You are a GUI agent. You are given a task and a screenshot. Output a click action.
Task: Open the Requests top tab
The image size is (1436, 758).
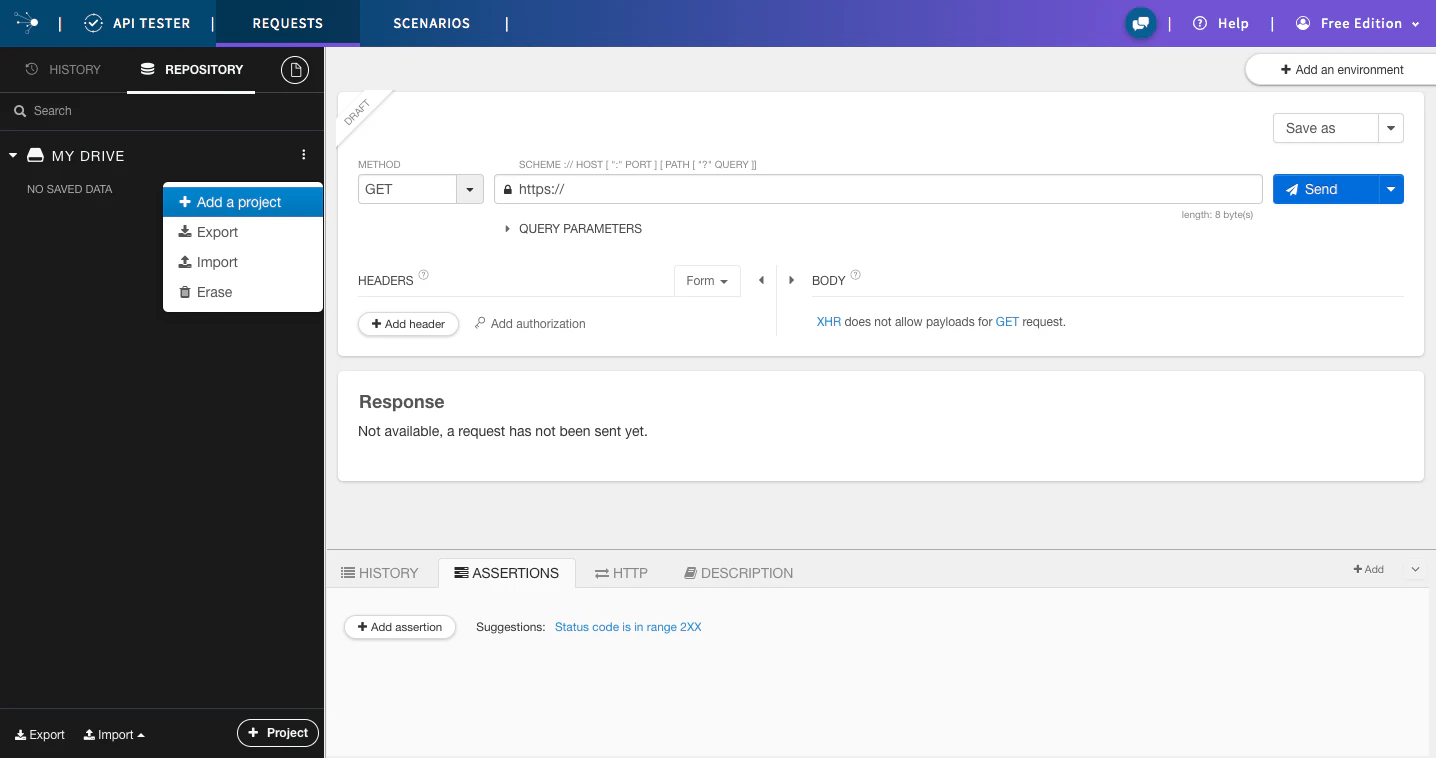pos(288,23)
